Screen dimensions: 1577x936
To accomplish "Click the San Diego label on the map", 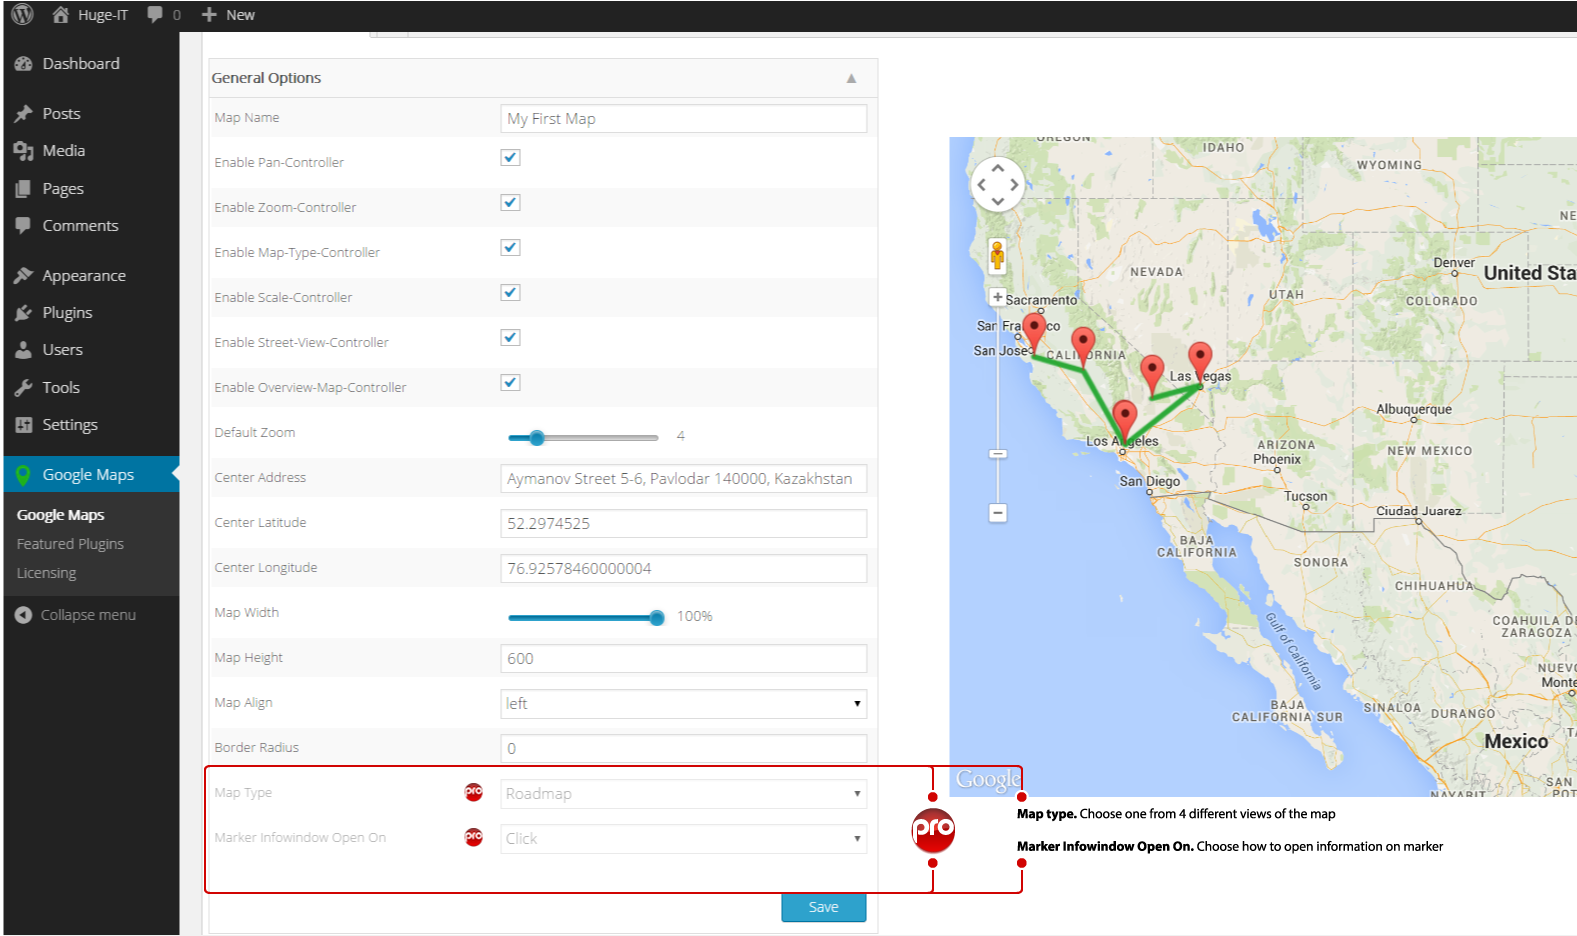I will 1150,481.
